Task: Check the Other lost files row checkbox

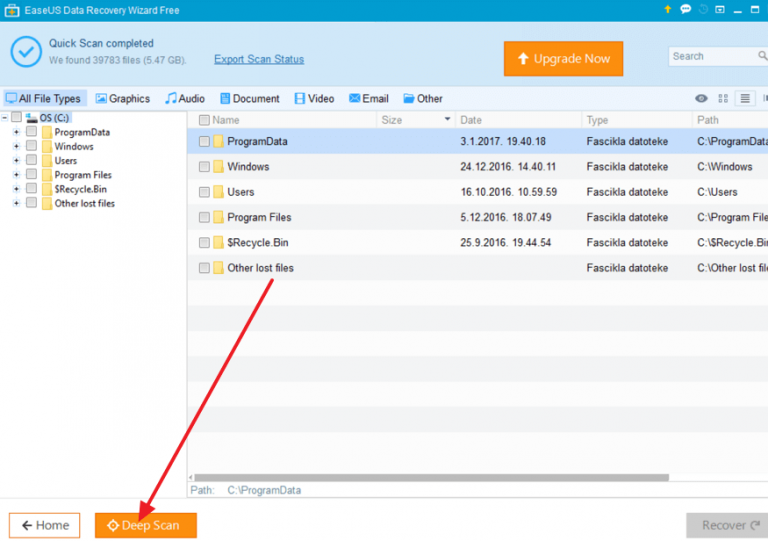Action: click(204, 268)
